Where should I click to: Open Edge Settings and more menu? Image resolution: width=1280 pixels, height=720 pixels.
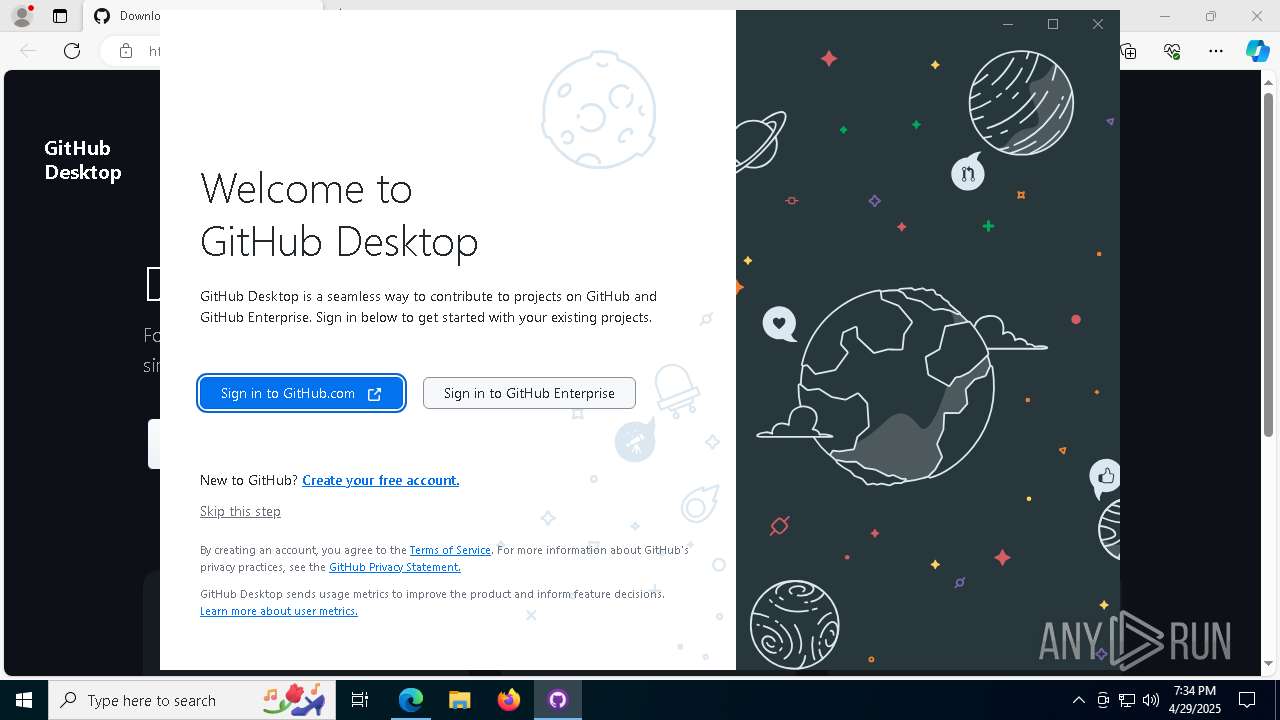(1216, 51)
